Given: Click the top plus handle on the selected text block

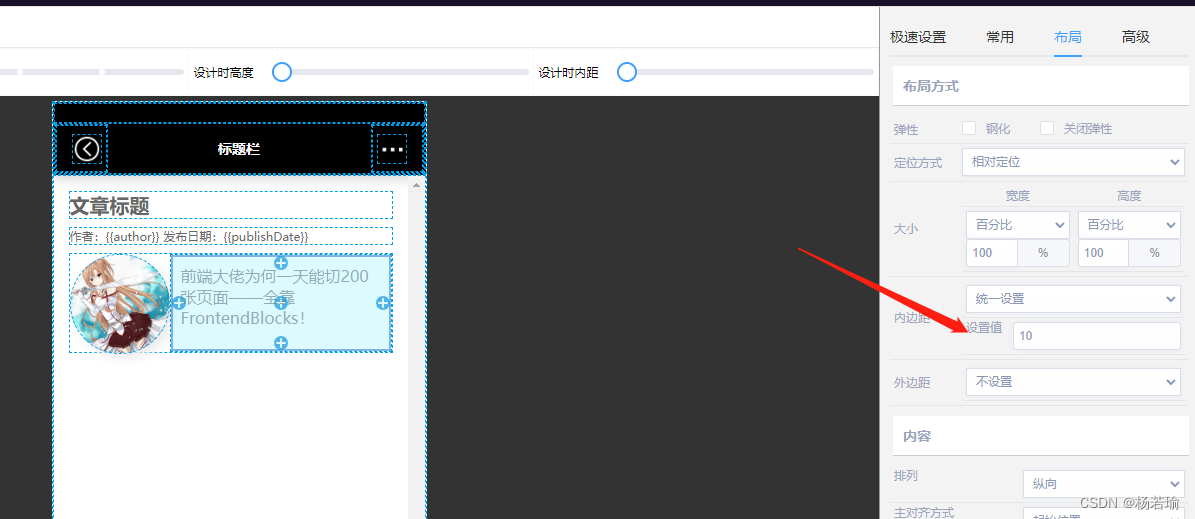Looking at the screenshot, I should (281, 263).
